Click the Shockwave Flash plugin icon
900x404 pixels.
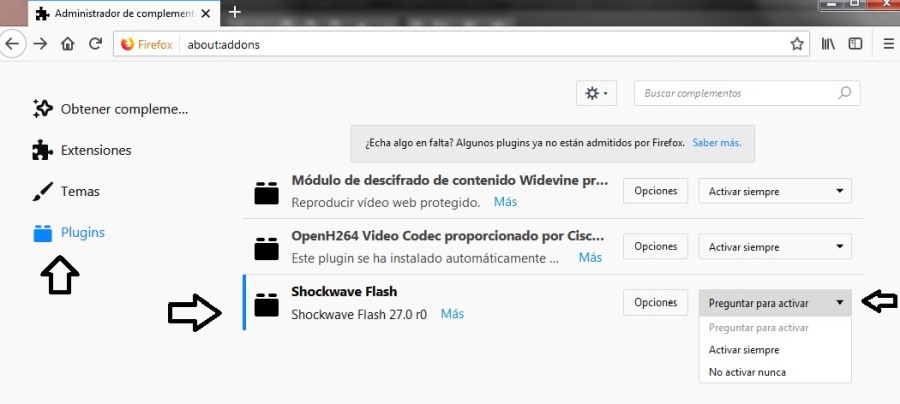click(266, 305)
